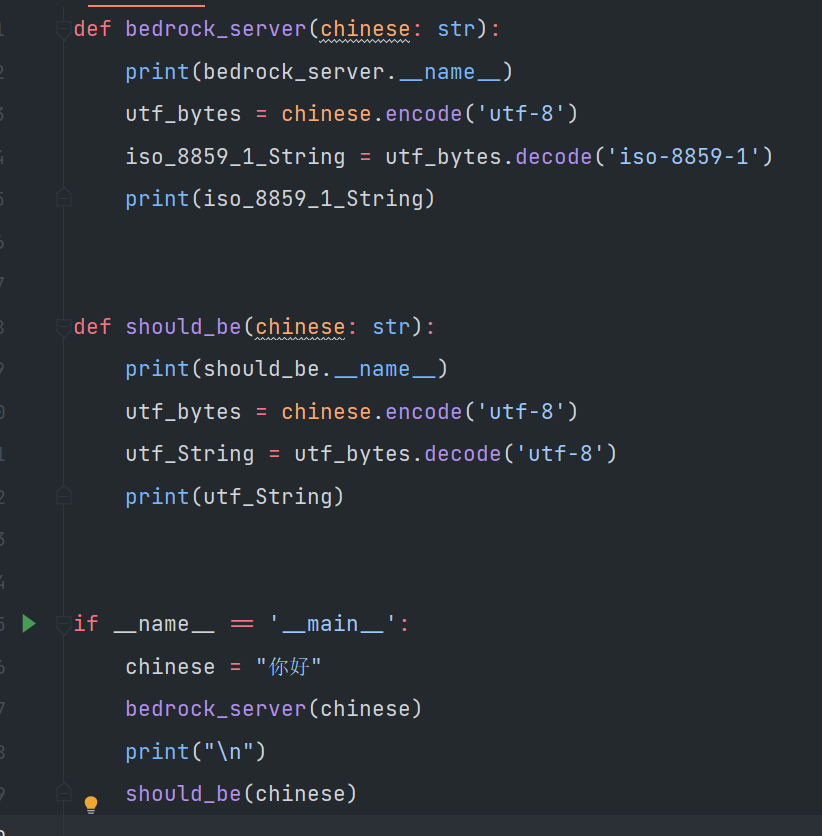Click the '__main__' string literal

point(333,624)
